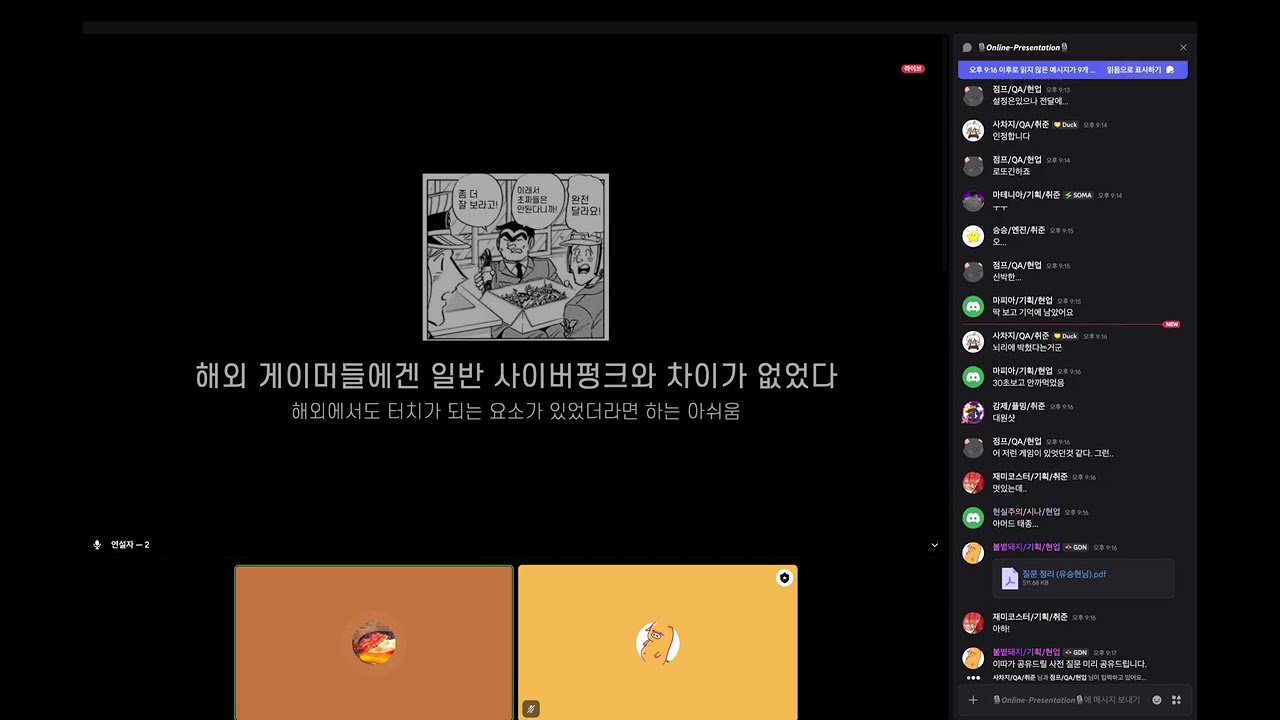Click the 연설자 — 2 label
Image resolution: width=1280 pixels, height=720 pixels.
pyautogui.click(x=130, y=545)
